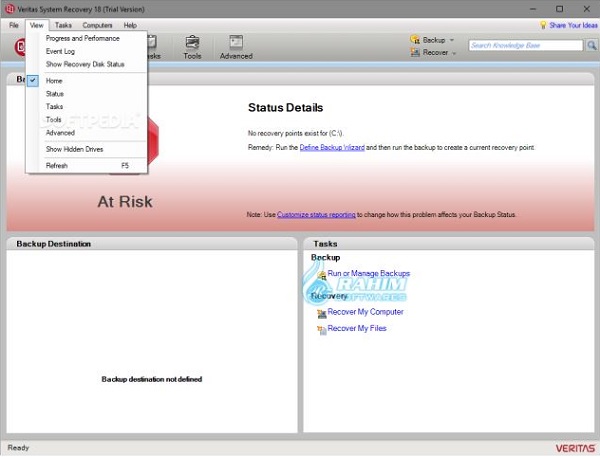Open the Tools toolbar icon

[x=192, y=47]
